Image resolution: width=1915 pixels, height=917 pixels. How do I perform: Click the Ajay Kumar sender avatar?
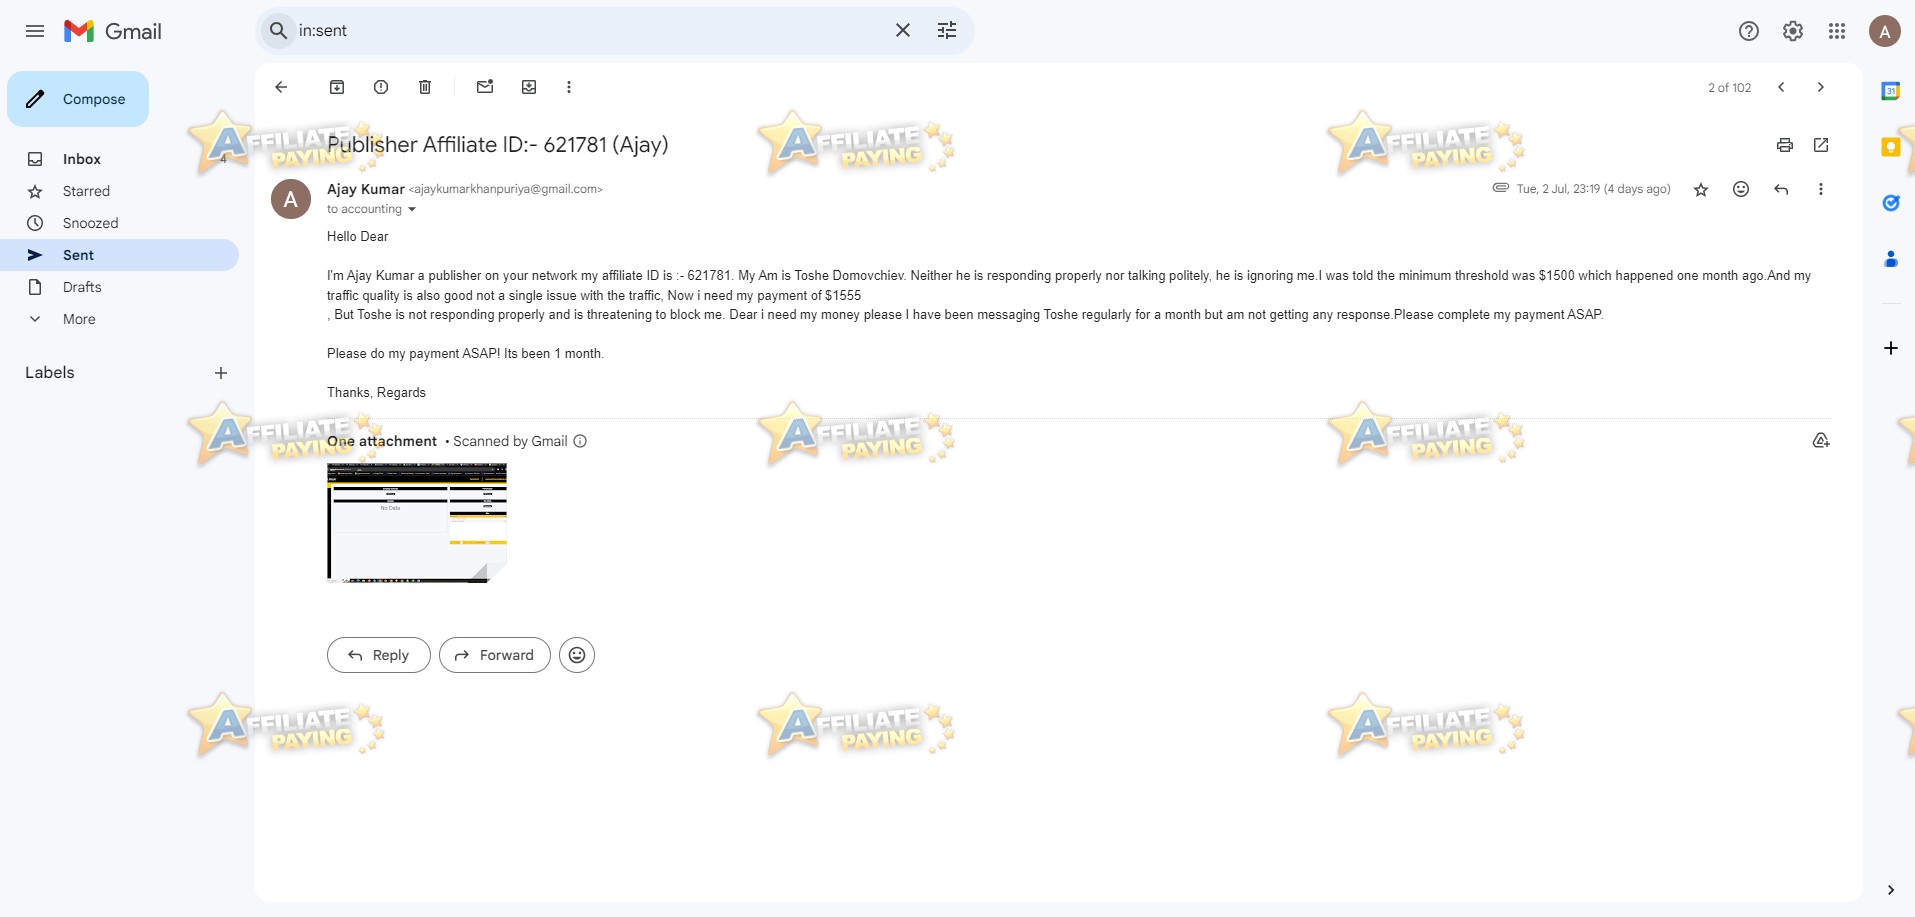click(291, 199)
